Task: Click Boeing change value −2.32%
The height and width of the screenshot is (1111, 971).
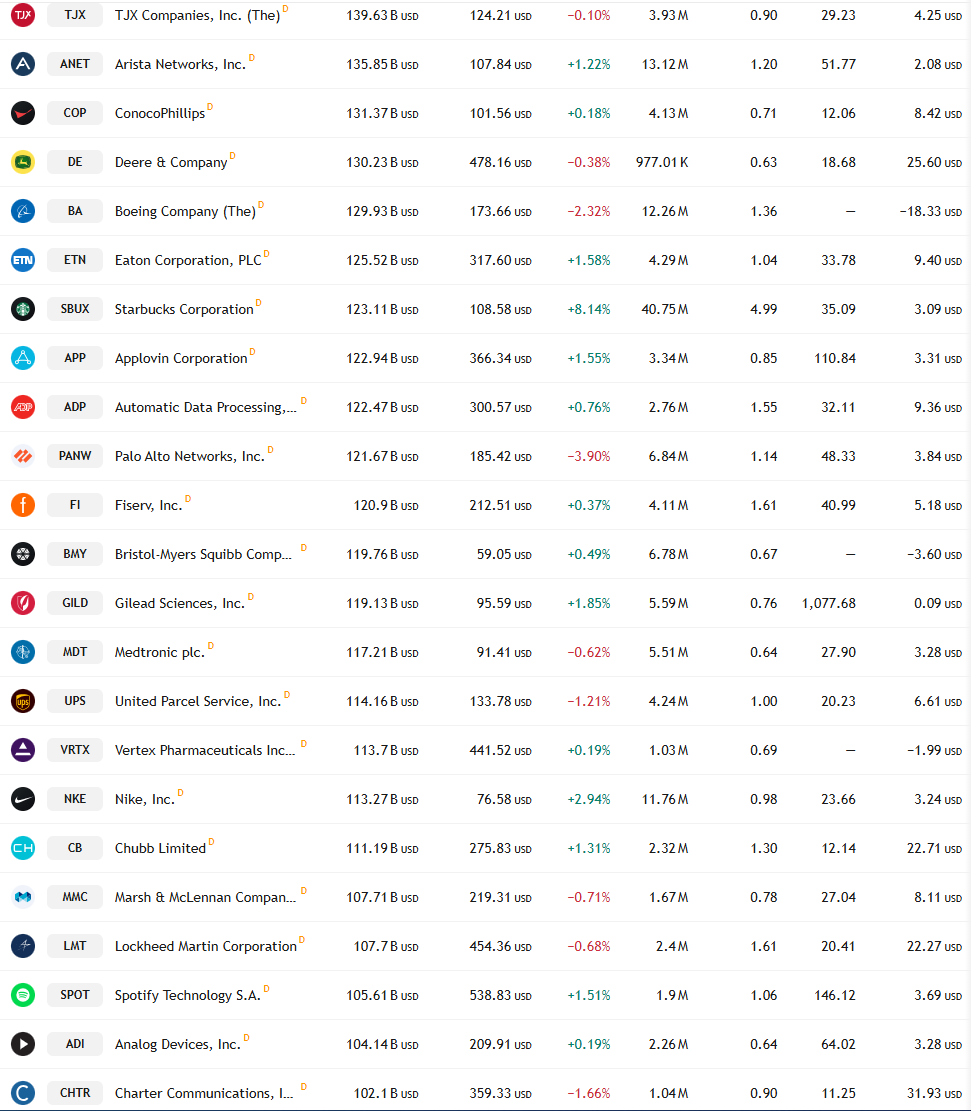Action: coord(588,211)
